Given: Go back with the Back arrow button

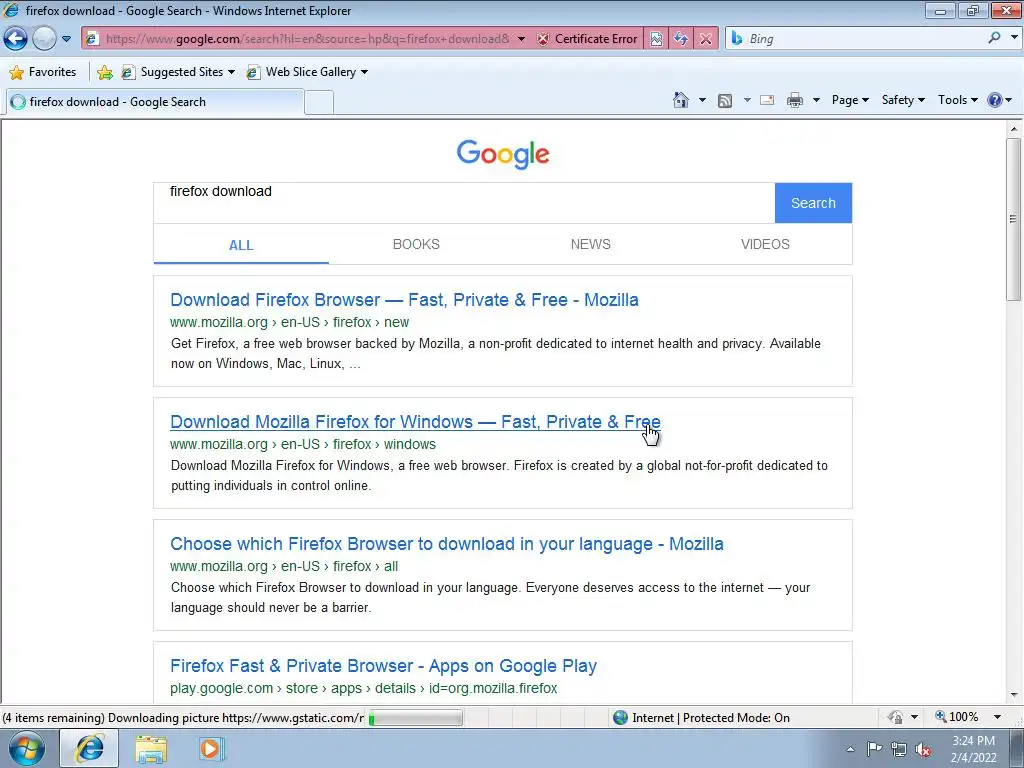Looking at the screenshot, I should click(x=15, y=39).
